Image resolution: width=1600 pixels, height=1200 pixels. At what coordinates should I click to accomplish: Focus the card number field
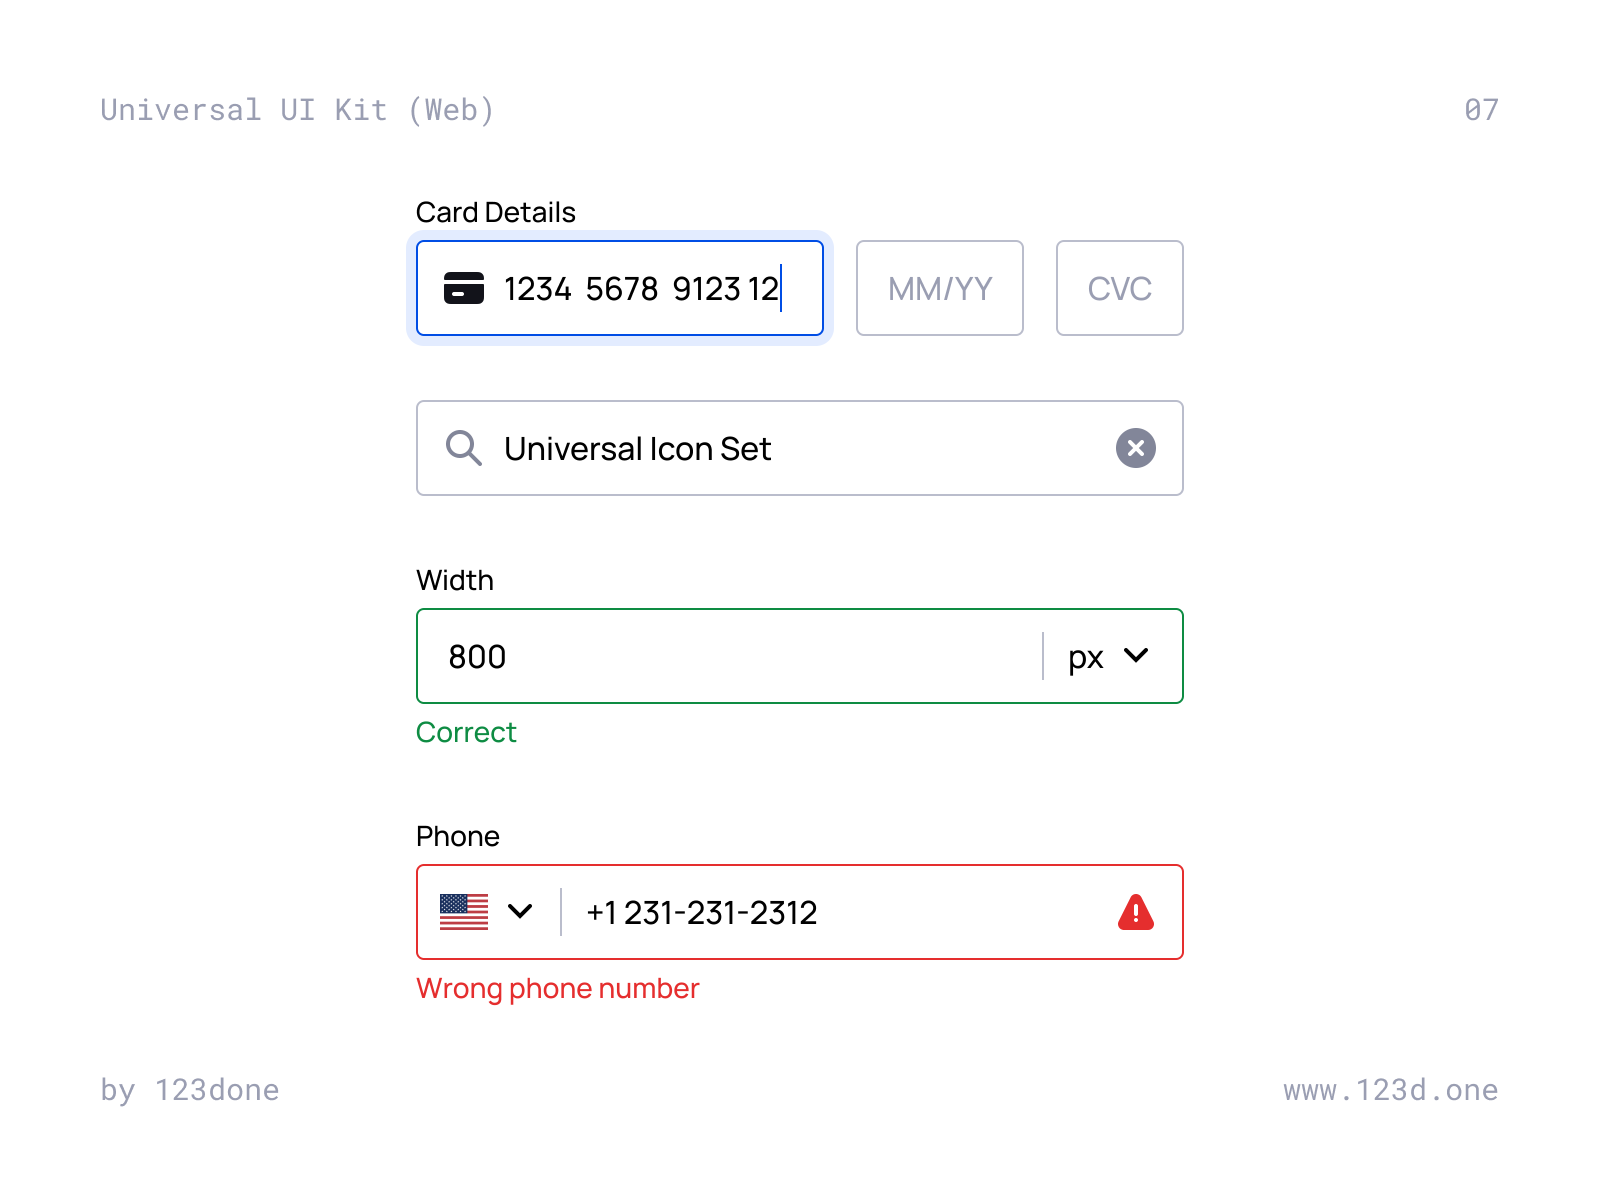click(620, 288)
